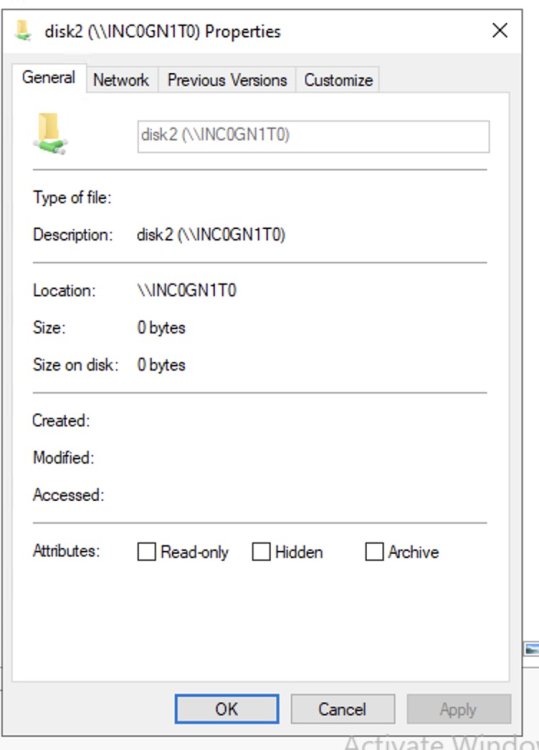Image resolution: width=539 pixels, height=750 pixels.
Task: Enable the Hidden checkbox
Action: pos(261,551)
